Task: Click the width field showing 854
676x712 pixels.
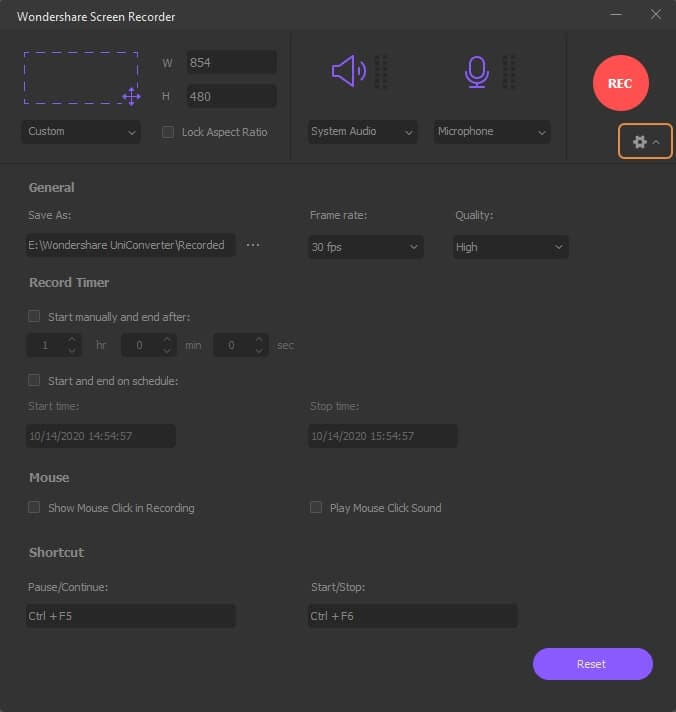Action: (x=231, y=63)
